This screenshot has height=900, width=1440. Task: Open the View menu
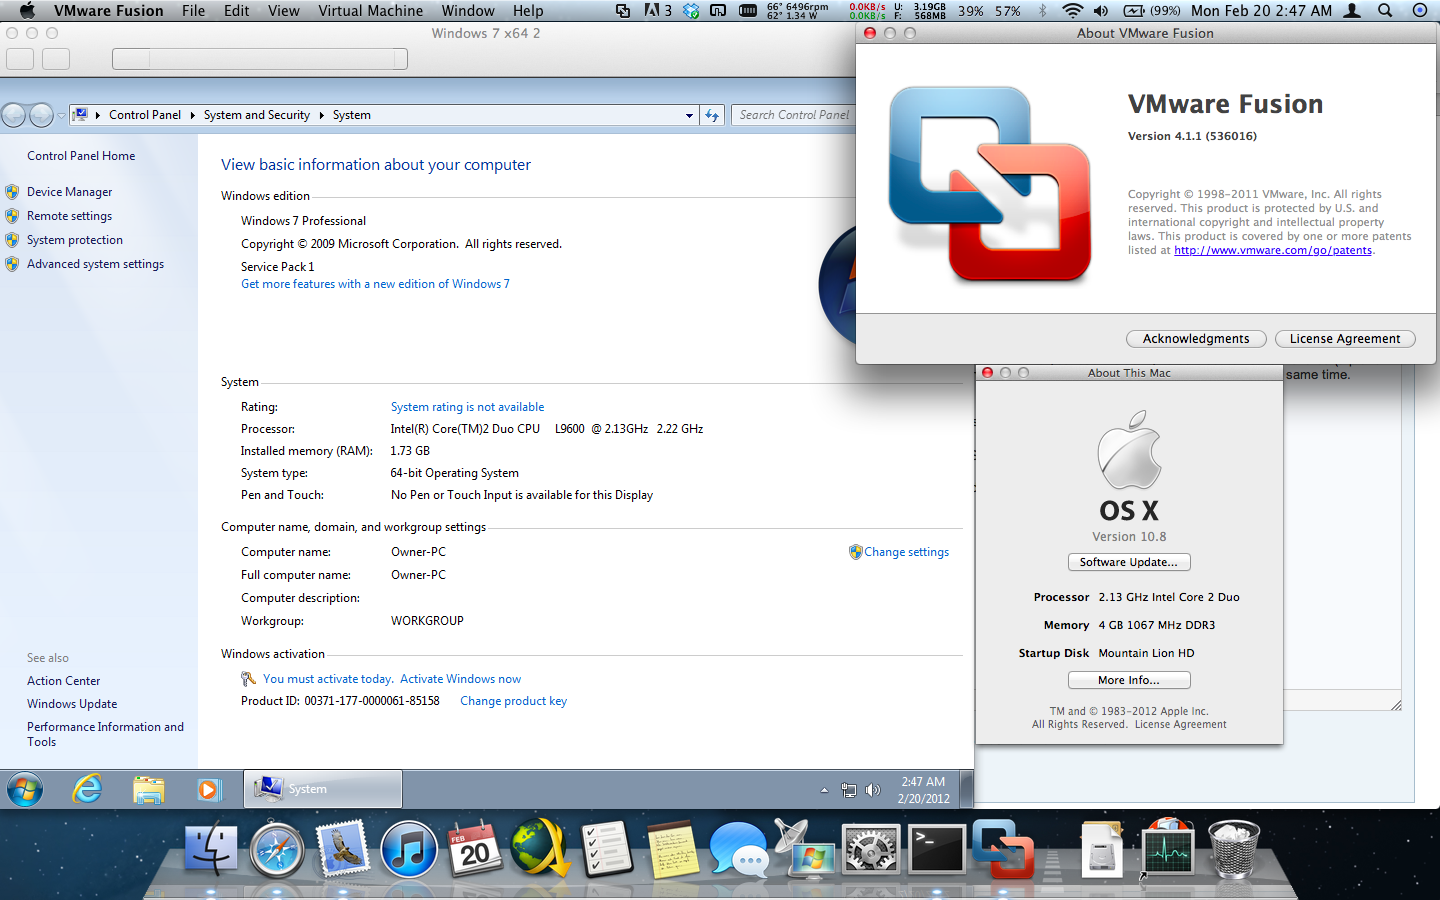click(x=284, y=10)
